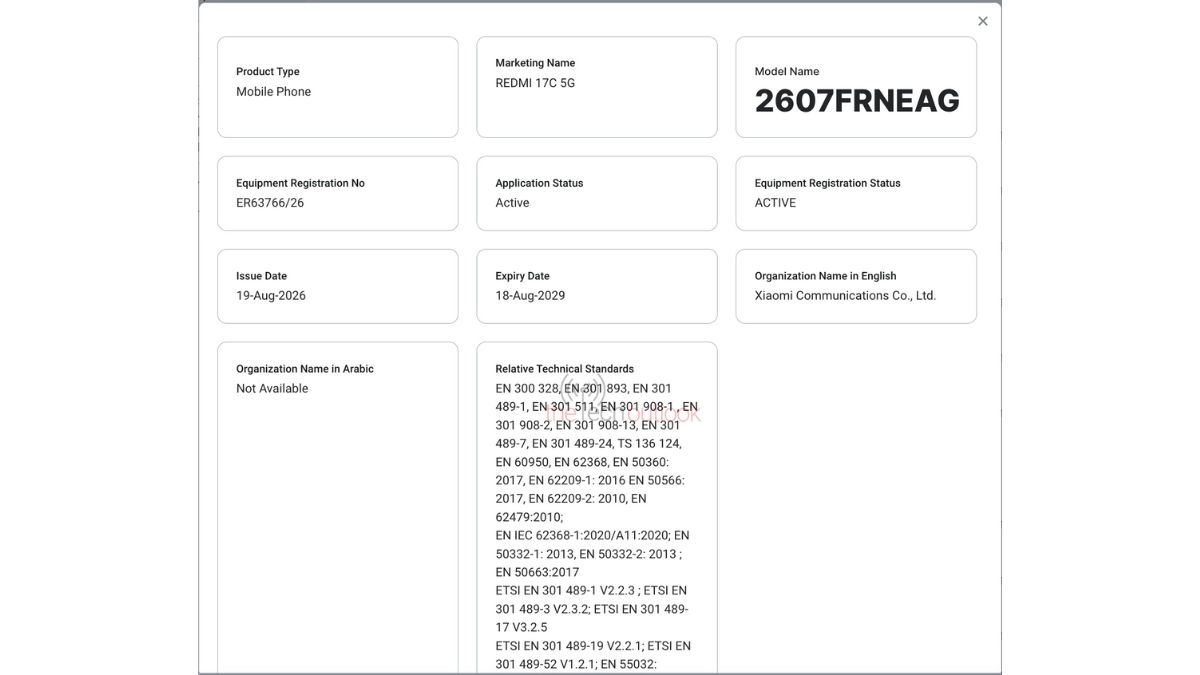Select registration number ER63766/26

(270, 203)
